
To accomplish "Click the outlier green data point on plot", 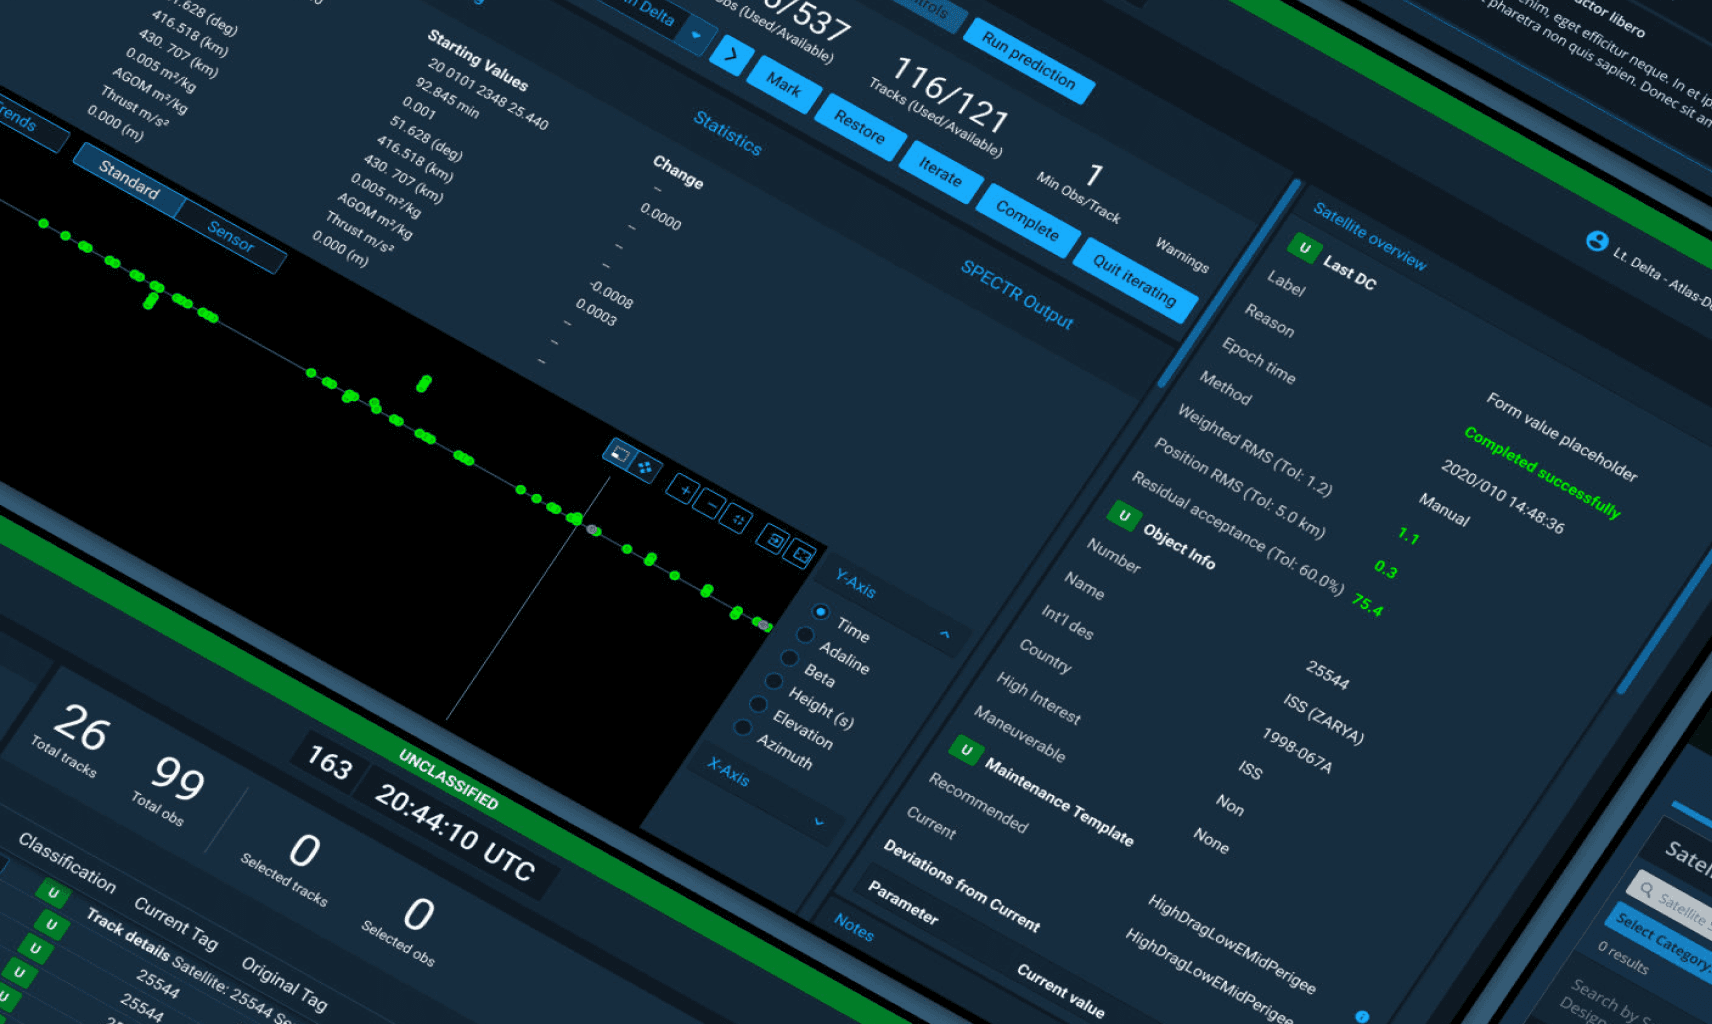I will point(424,383).
